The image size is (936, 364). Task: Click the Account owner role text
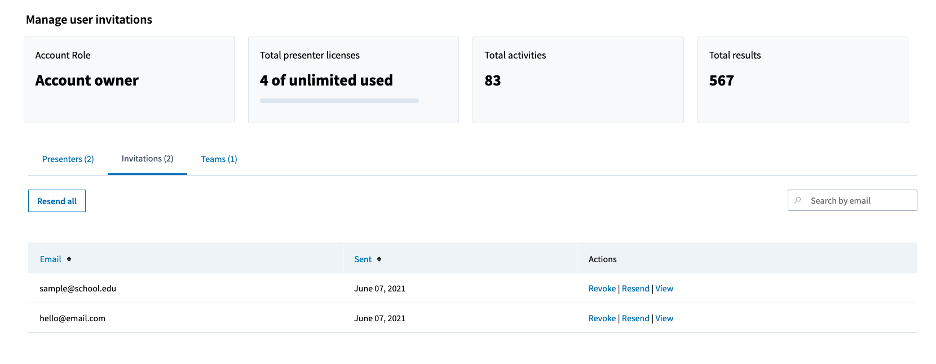click(87, 81)
